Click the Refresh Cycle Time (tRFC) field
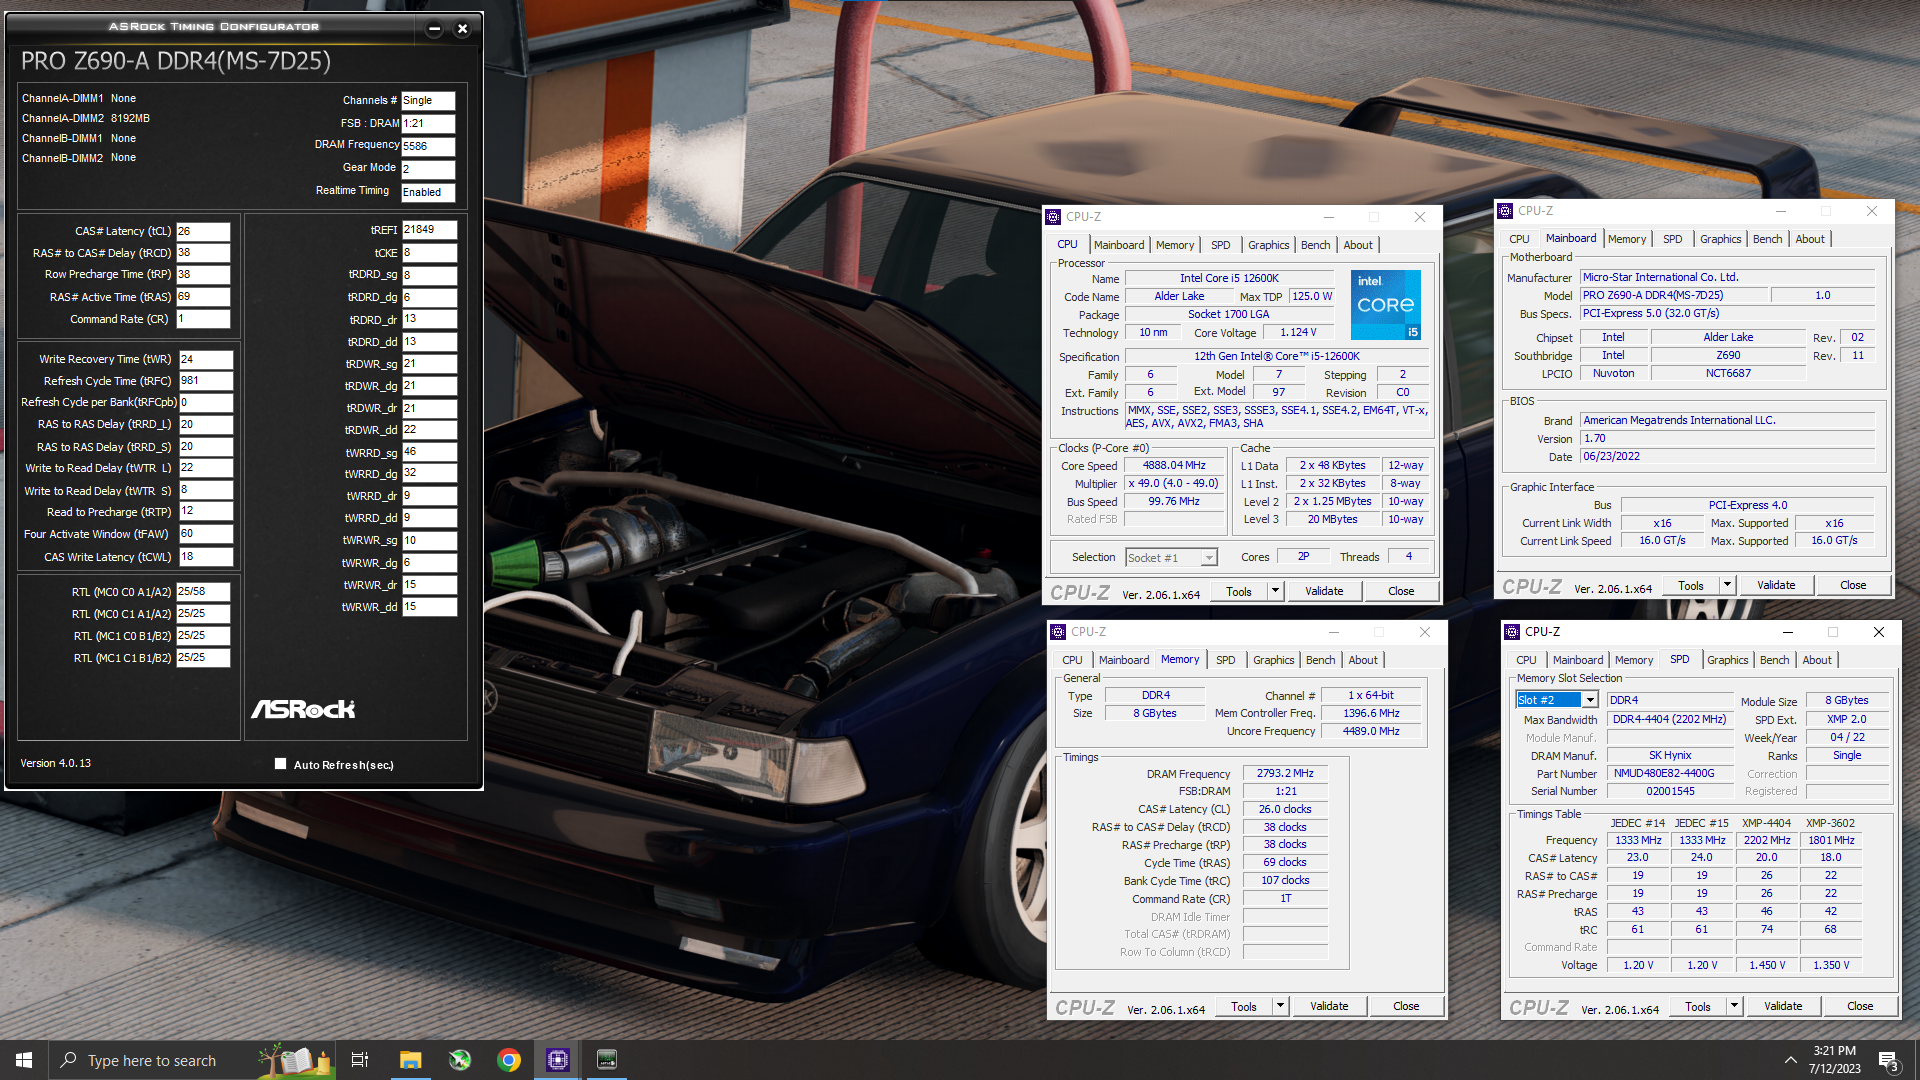Screen dimensions: 1920x1080 pyautogui.click(x=206, y=381)
